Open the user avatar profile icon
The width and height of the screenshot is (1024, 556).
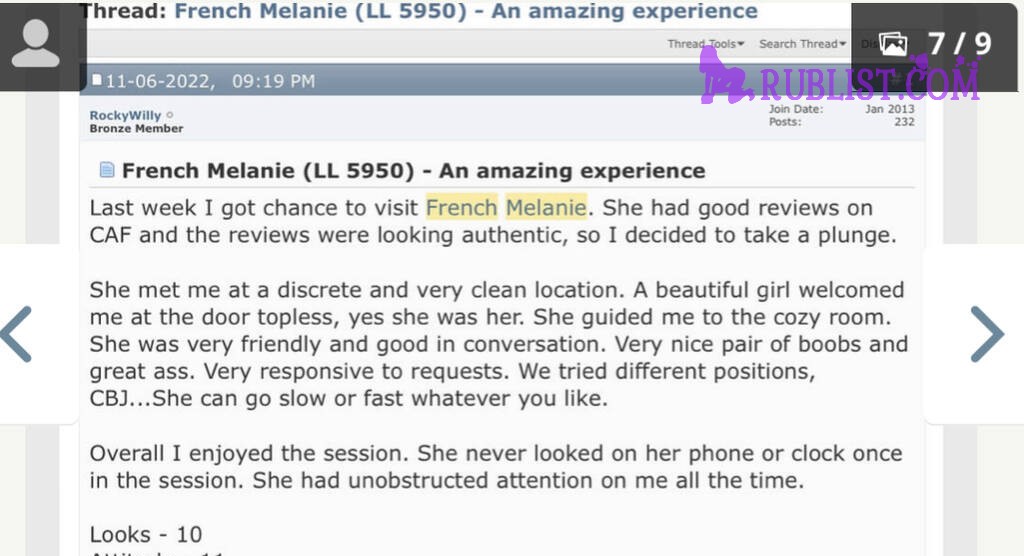click(x=36, y=43)
